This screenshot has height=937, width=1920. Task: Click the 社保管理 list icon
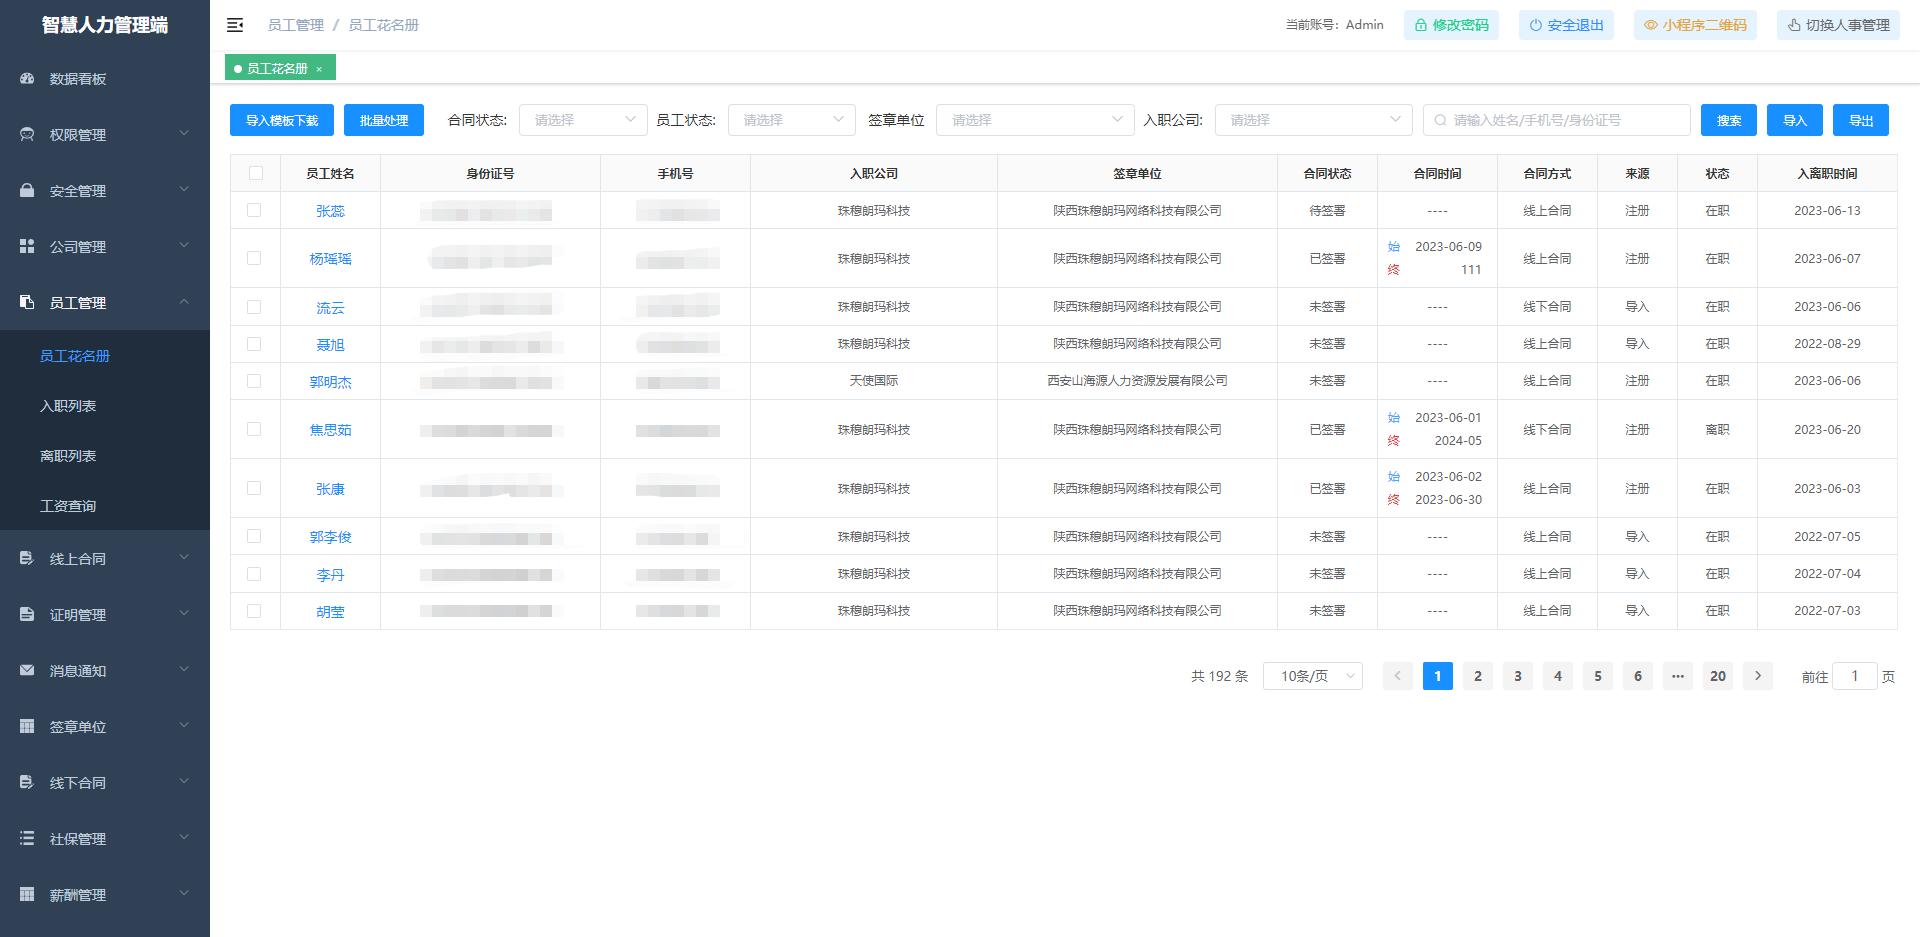pos(25,839)
